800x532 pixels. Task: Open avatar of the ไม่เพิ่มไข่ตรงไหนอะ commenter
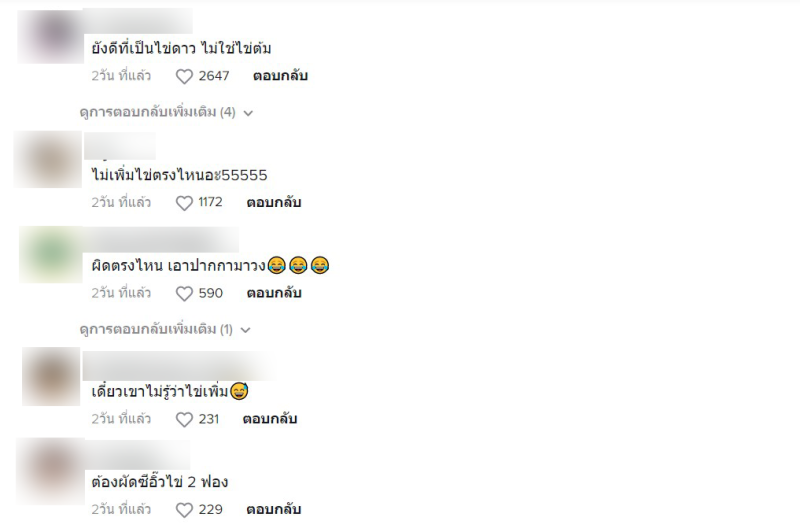point(48,160)
